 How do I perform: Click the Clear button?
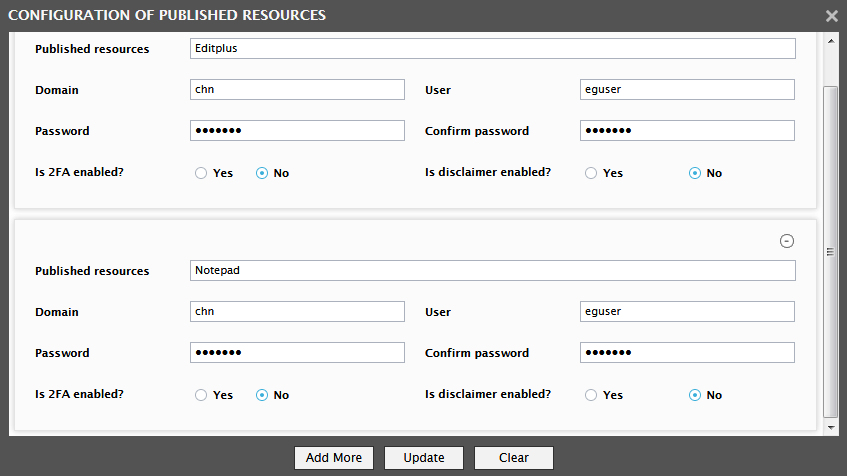[x=514, y=458]
